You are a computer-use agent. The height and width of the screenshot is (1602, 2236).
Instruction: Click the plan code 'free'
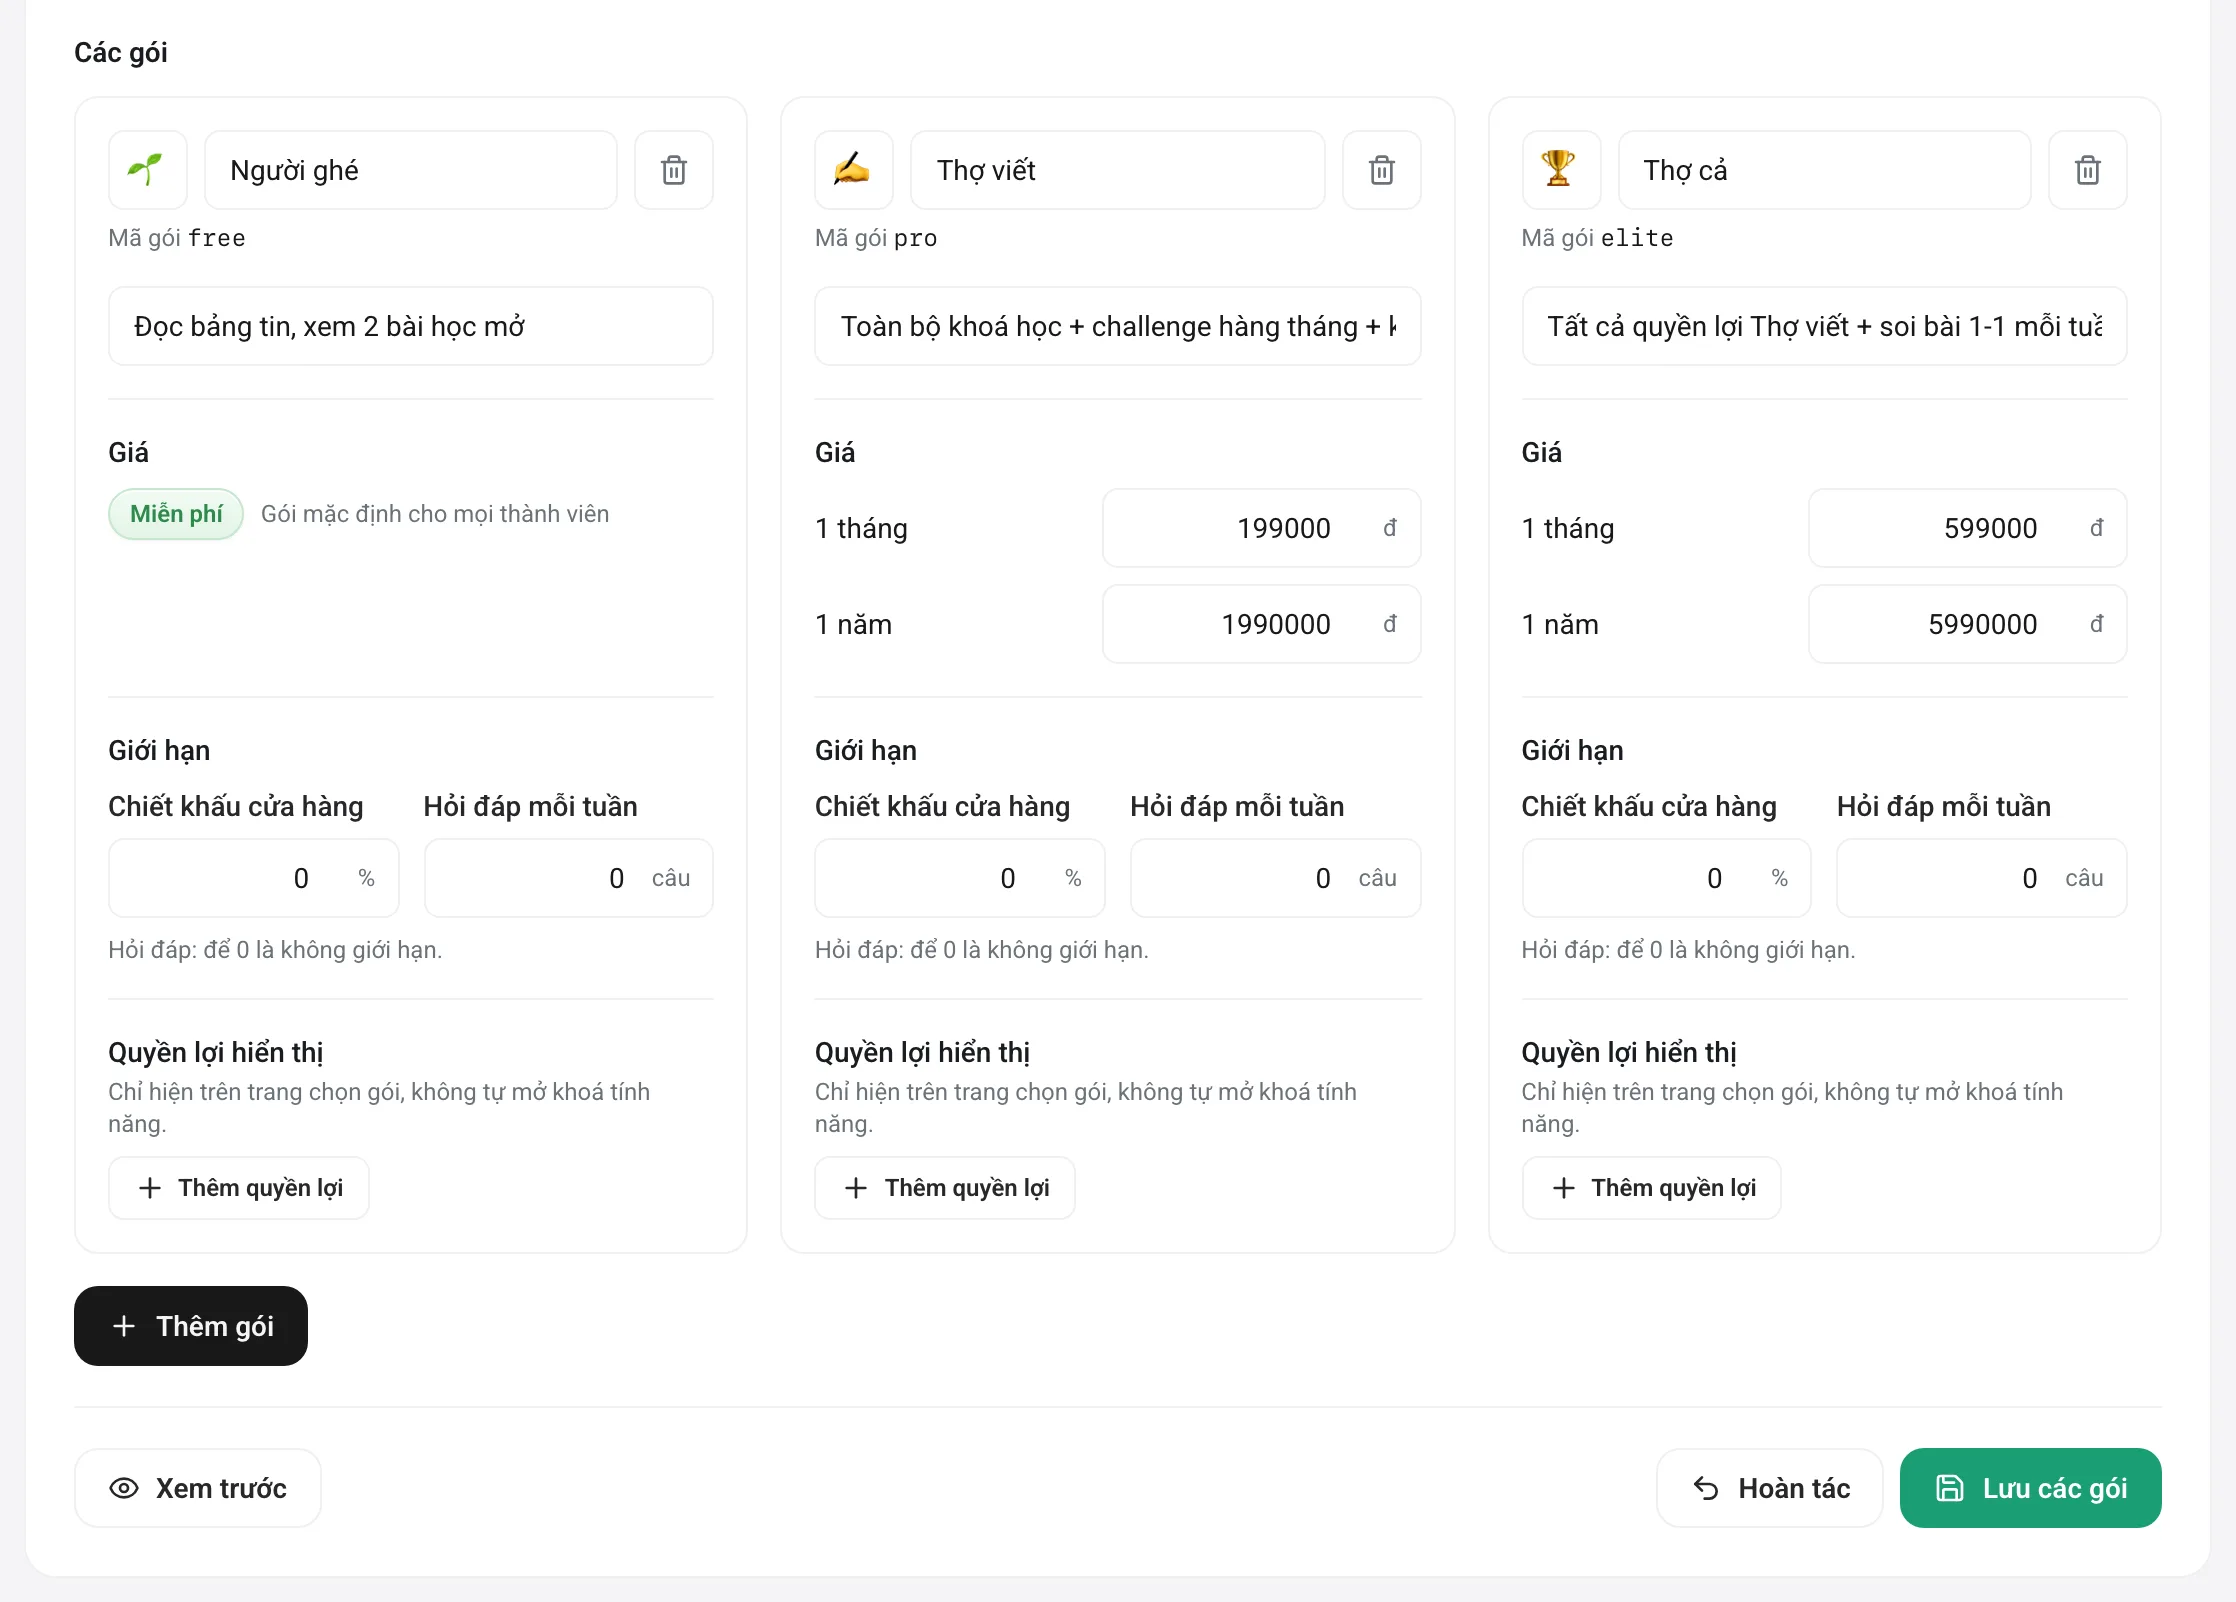coord(217,238)
